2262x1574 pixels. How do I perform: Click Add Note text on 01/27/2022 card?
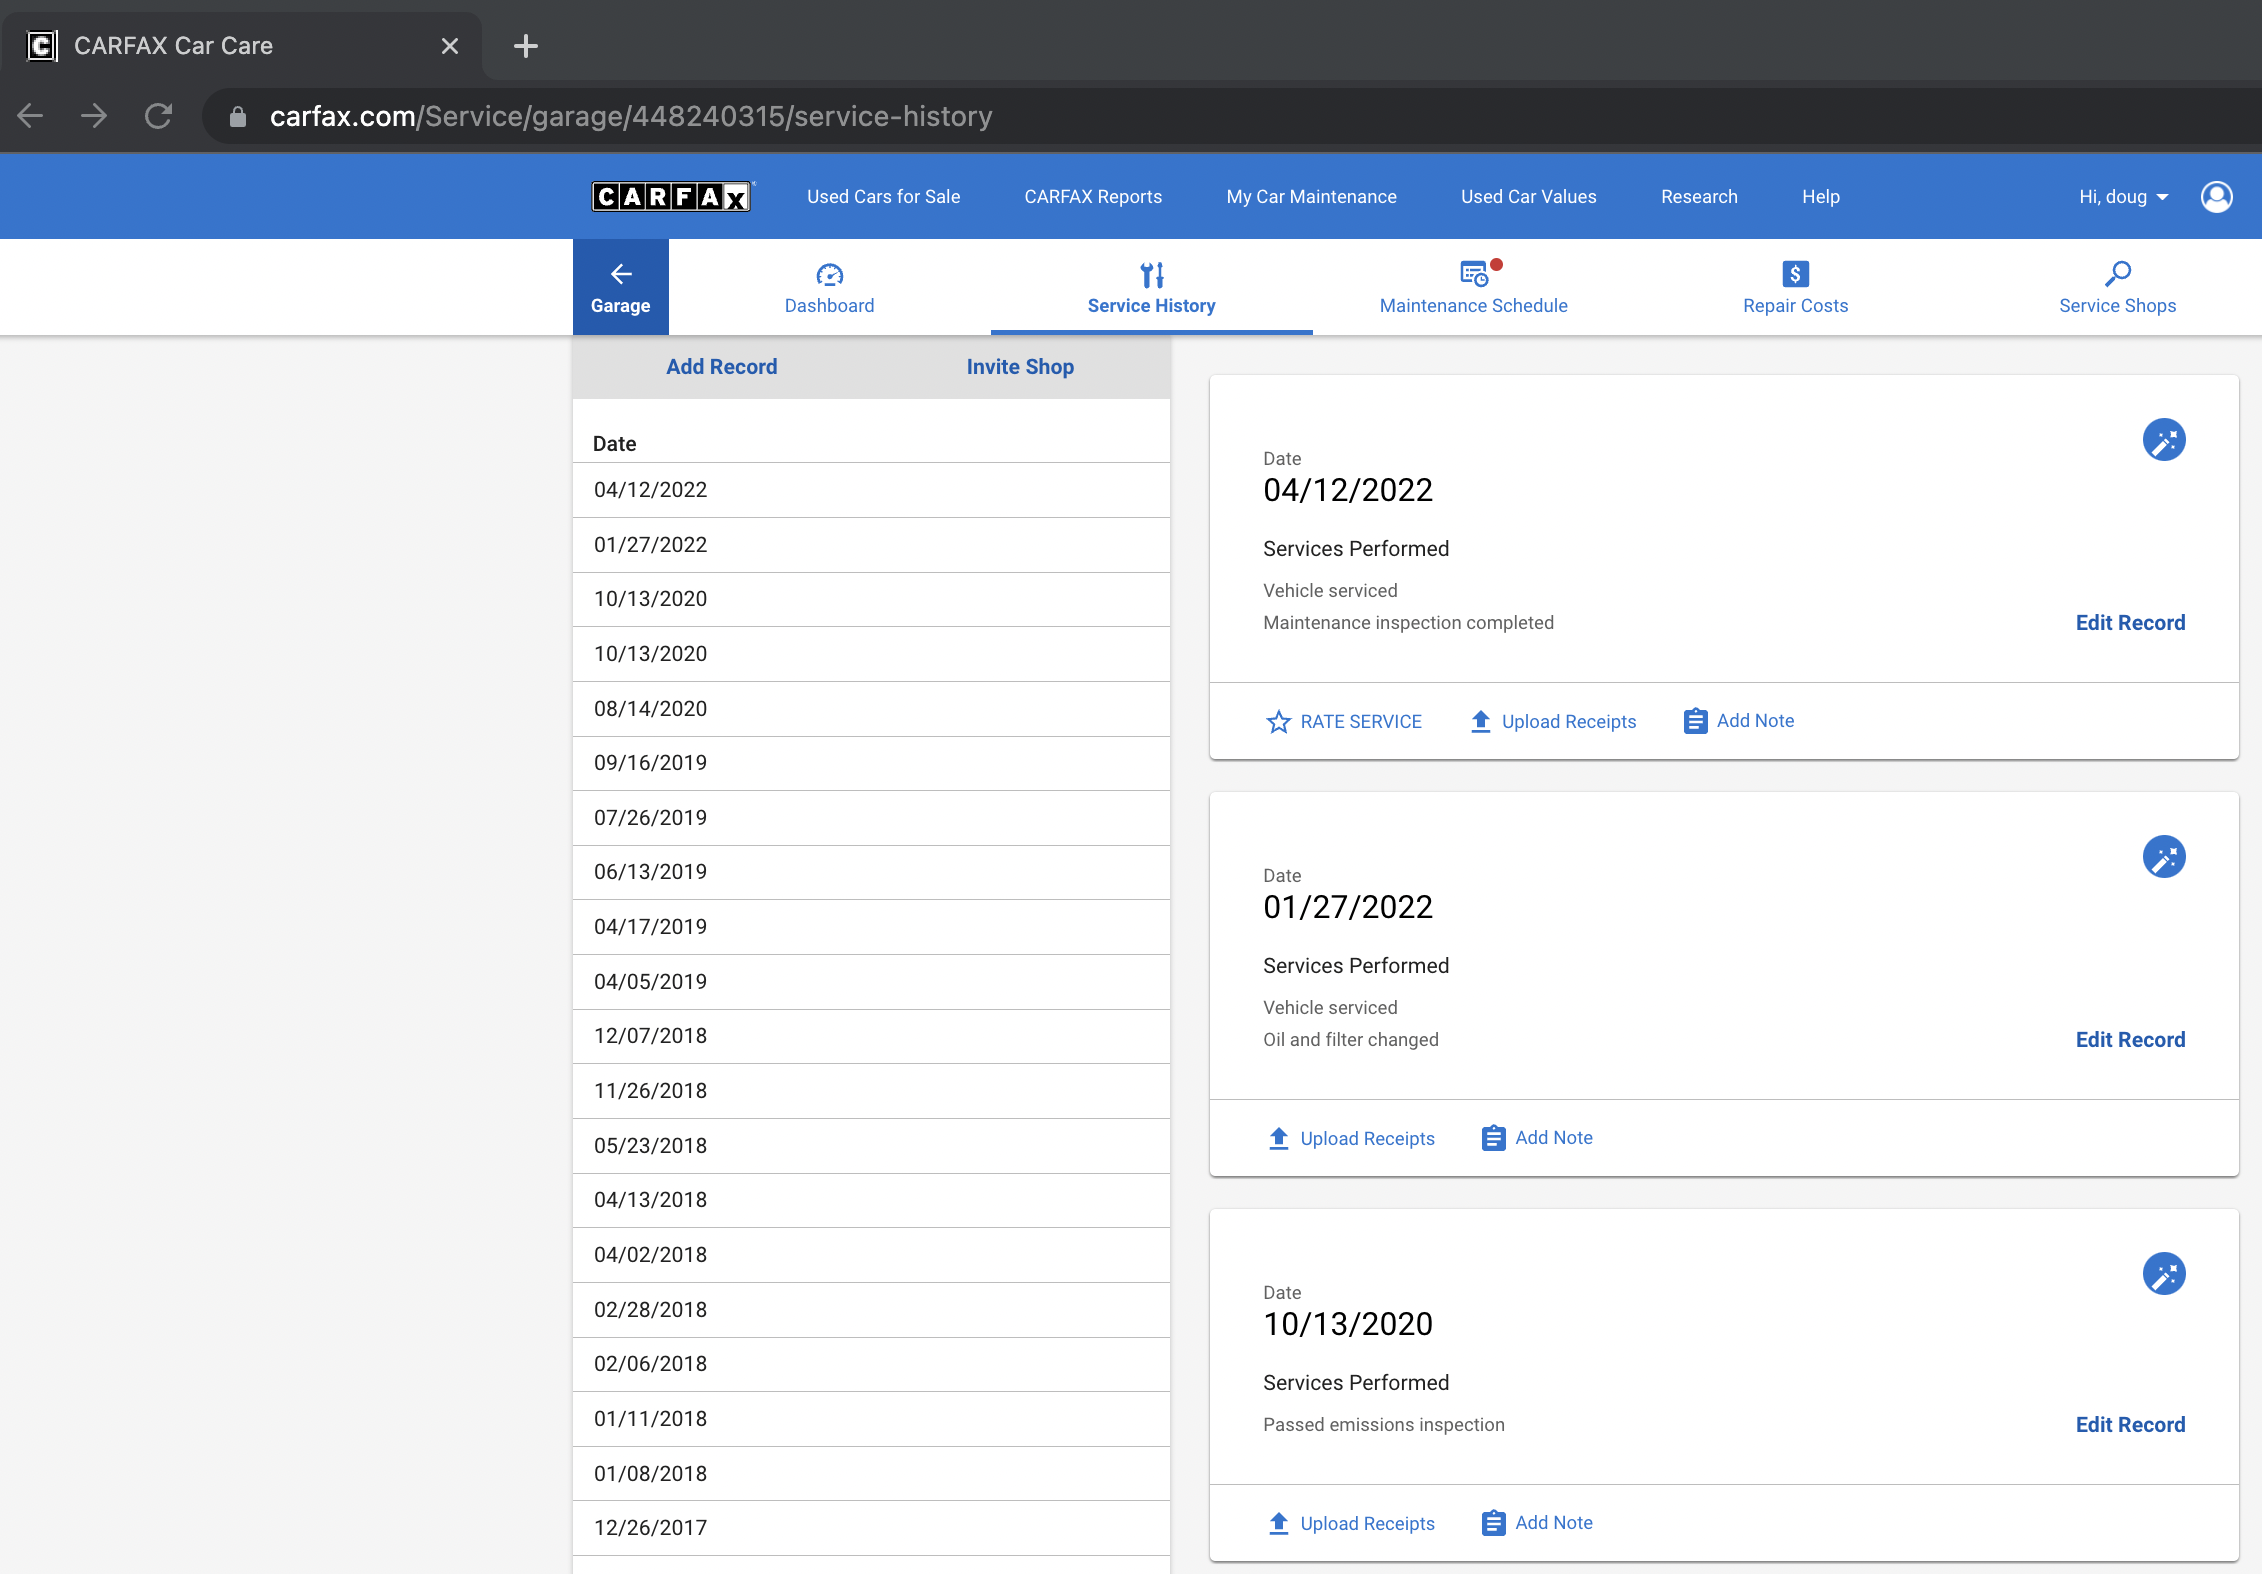(1554, 1138)
